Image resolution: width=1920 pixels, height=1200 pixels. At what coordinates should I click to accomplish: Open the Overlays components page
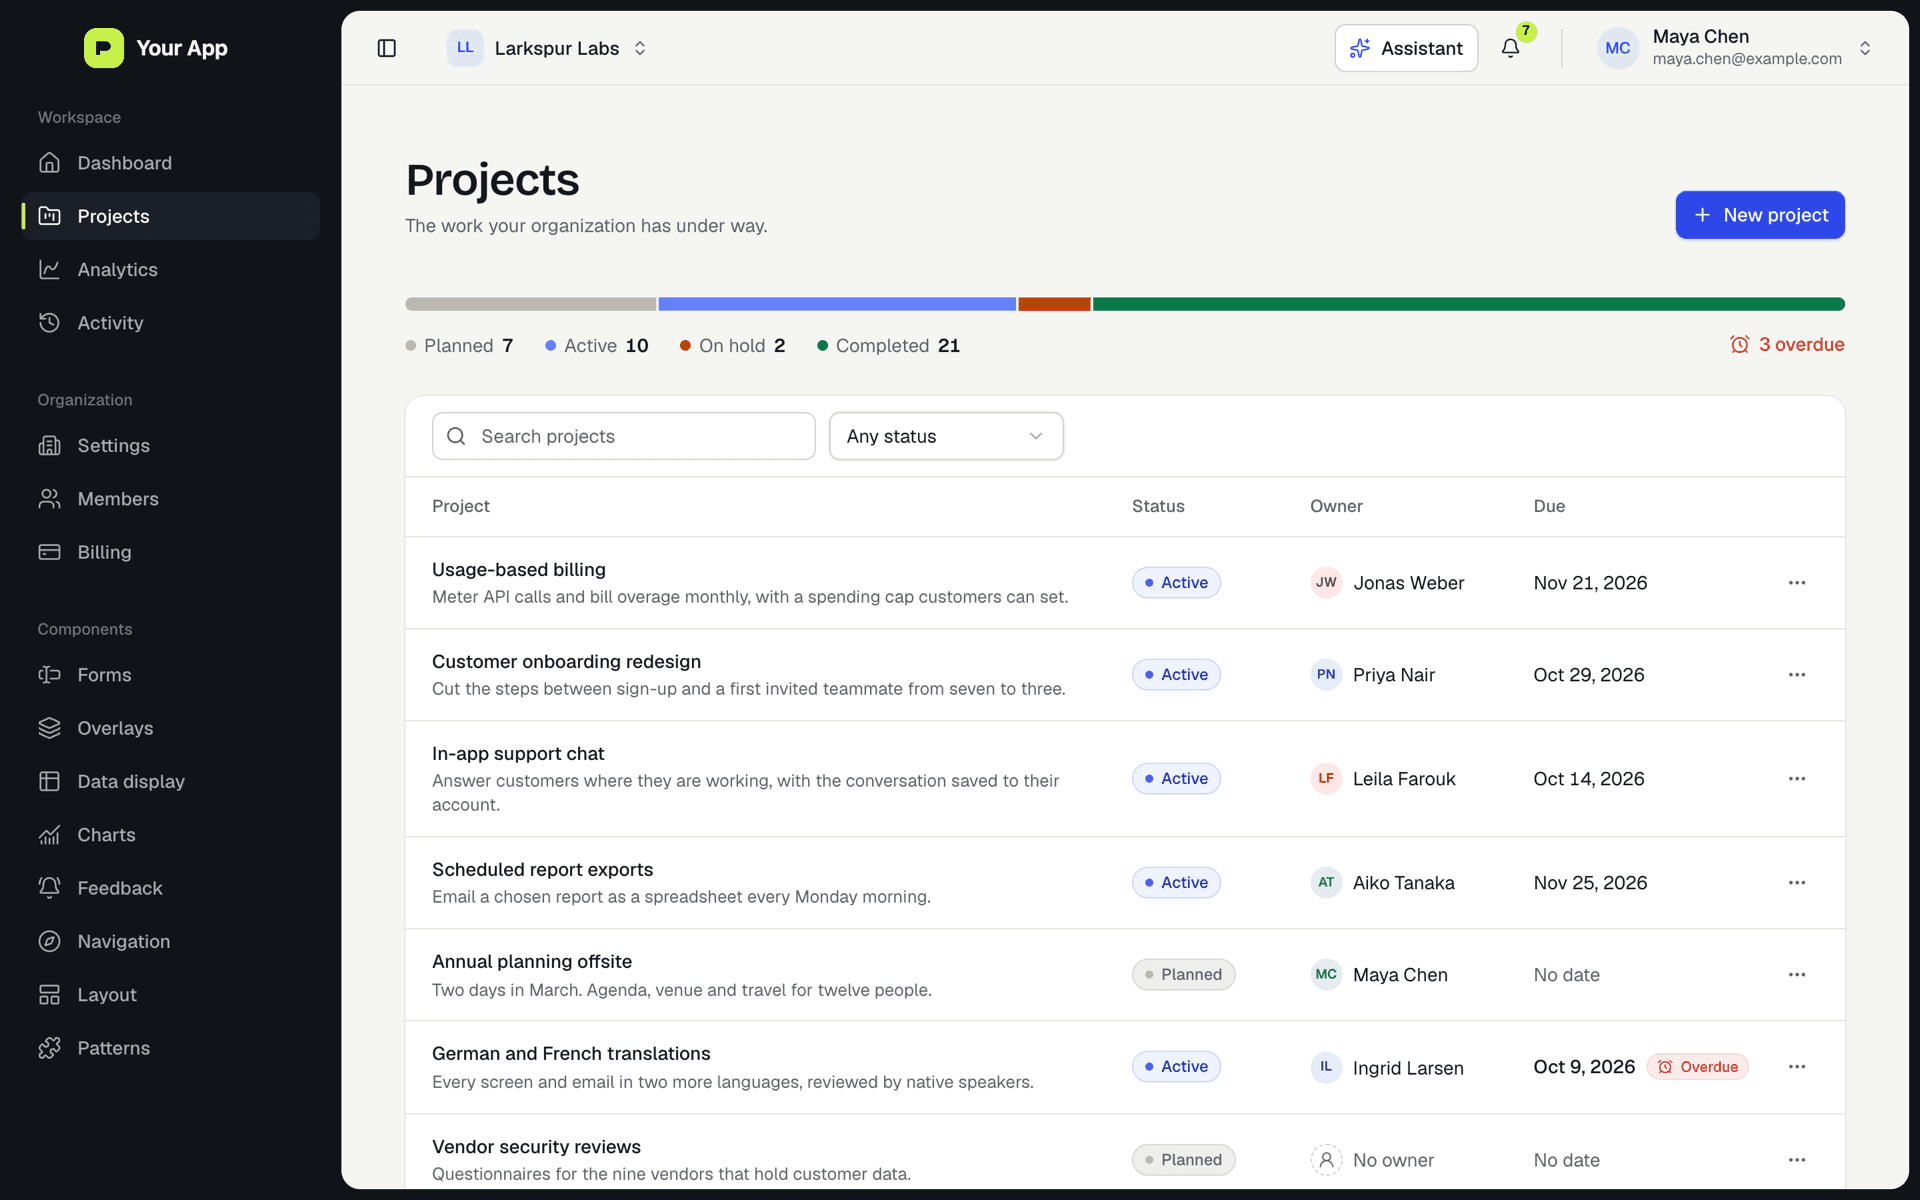coord(171,728)
